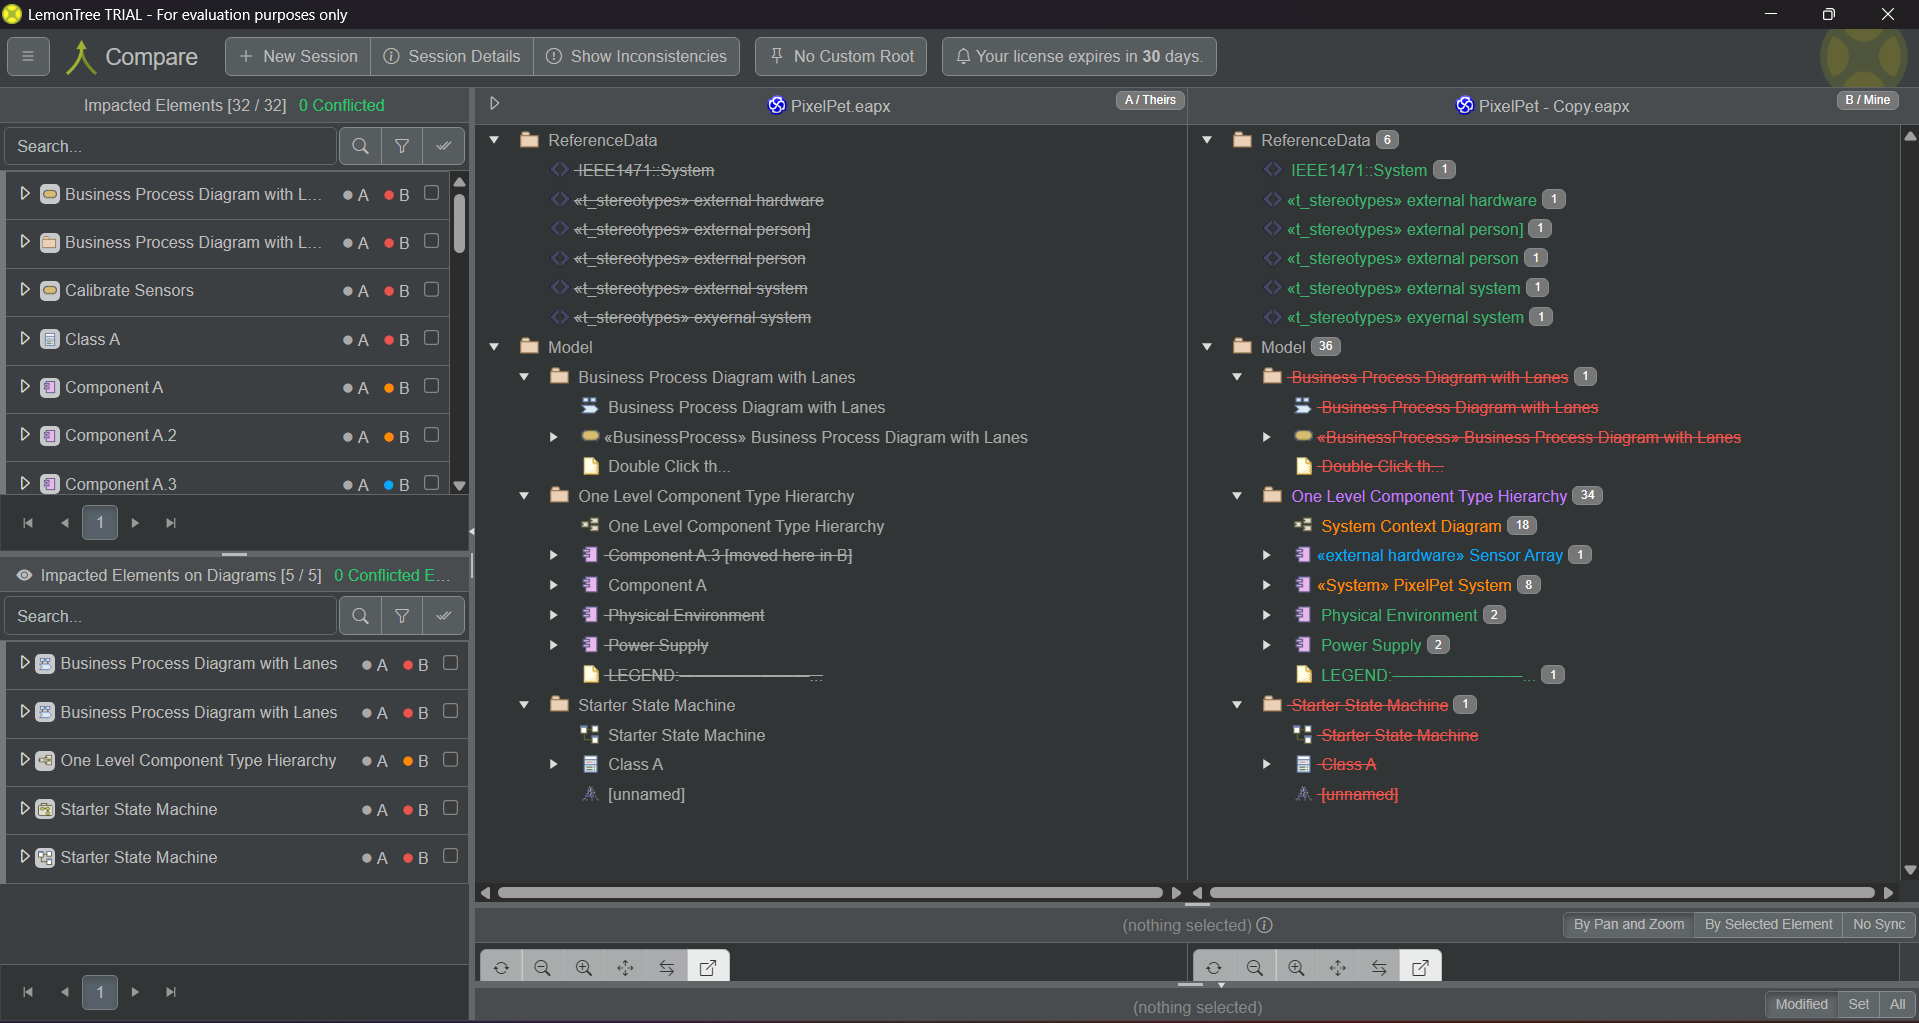Image resolution: width=1919 pixels, height=1023 pixels.
Task: Switch to the All tab bottom right
Action: coord(1896,1004)
